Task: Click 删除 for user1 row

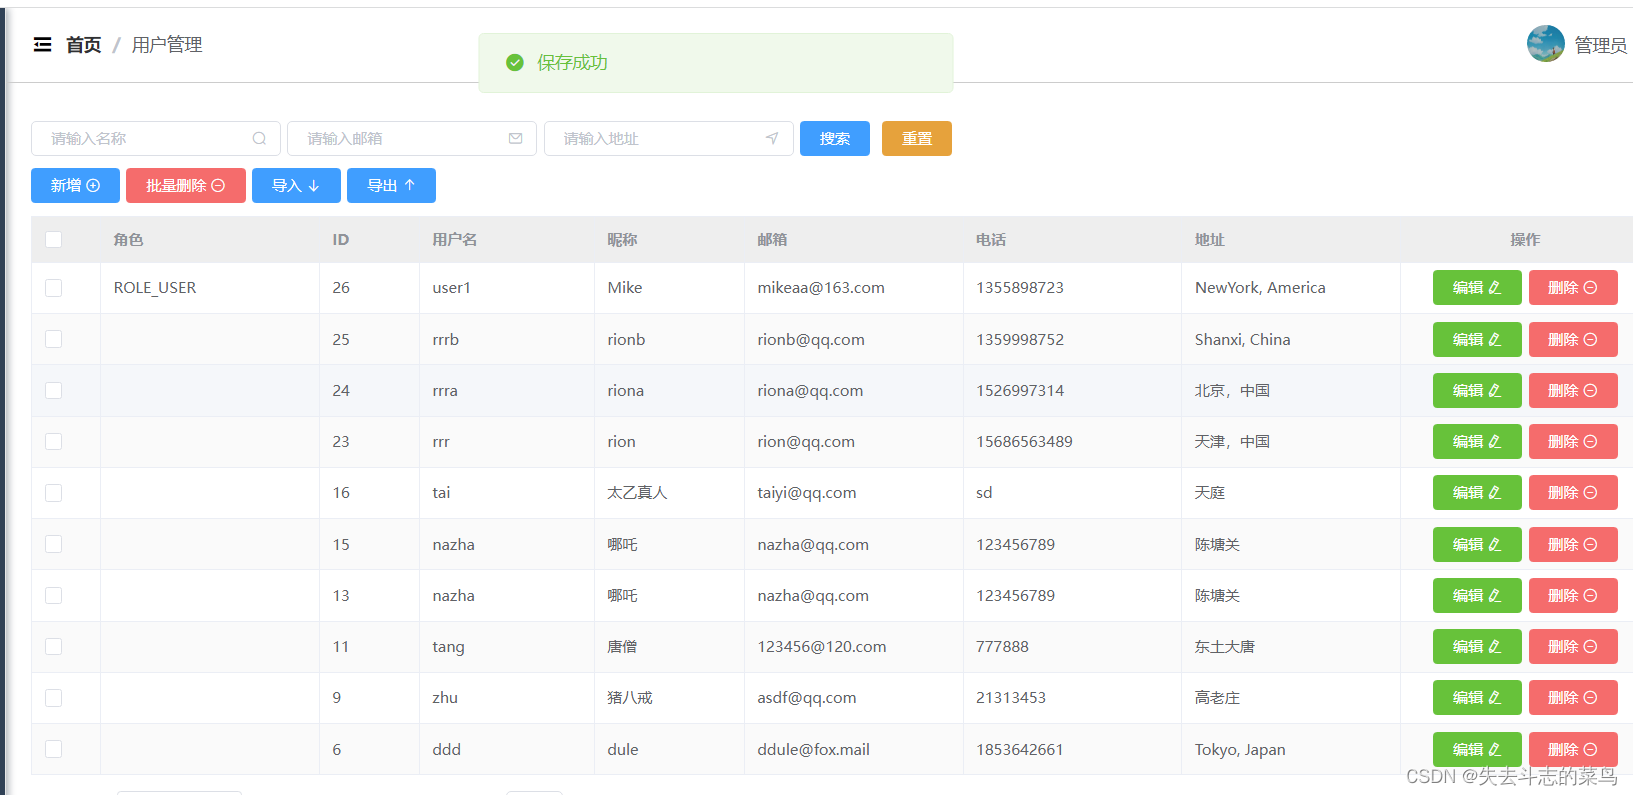Action: [1573, 288]
